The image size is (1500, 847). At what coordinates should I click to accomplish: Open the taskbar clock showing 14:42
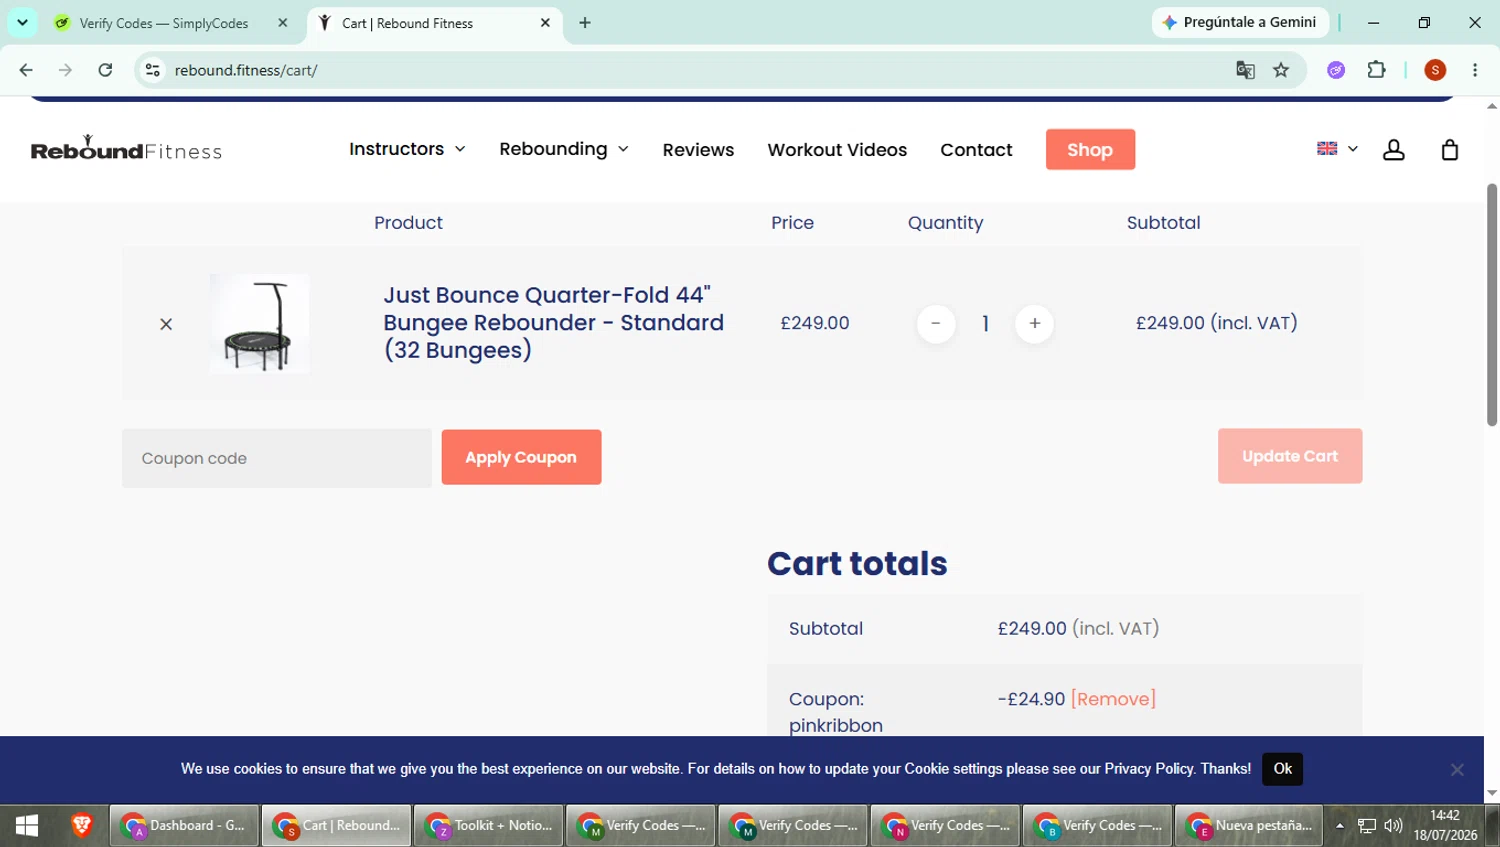1445,826
